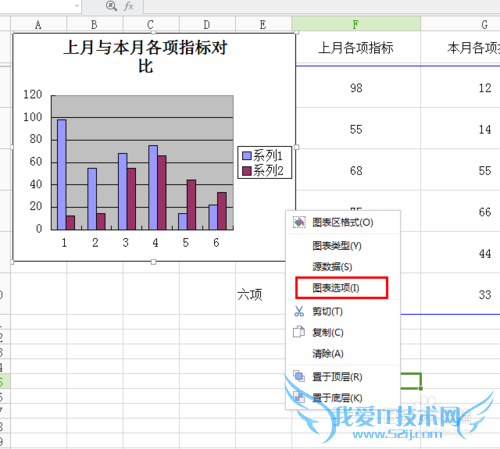
Task: Click the tall blue bar for category 1
Action: pos(62,175)
